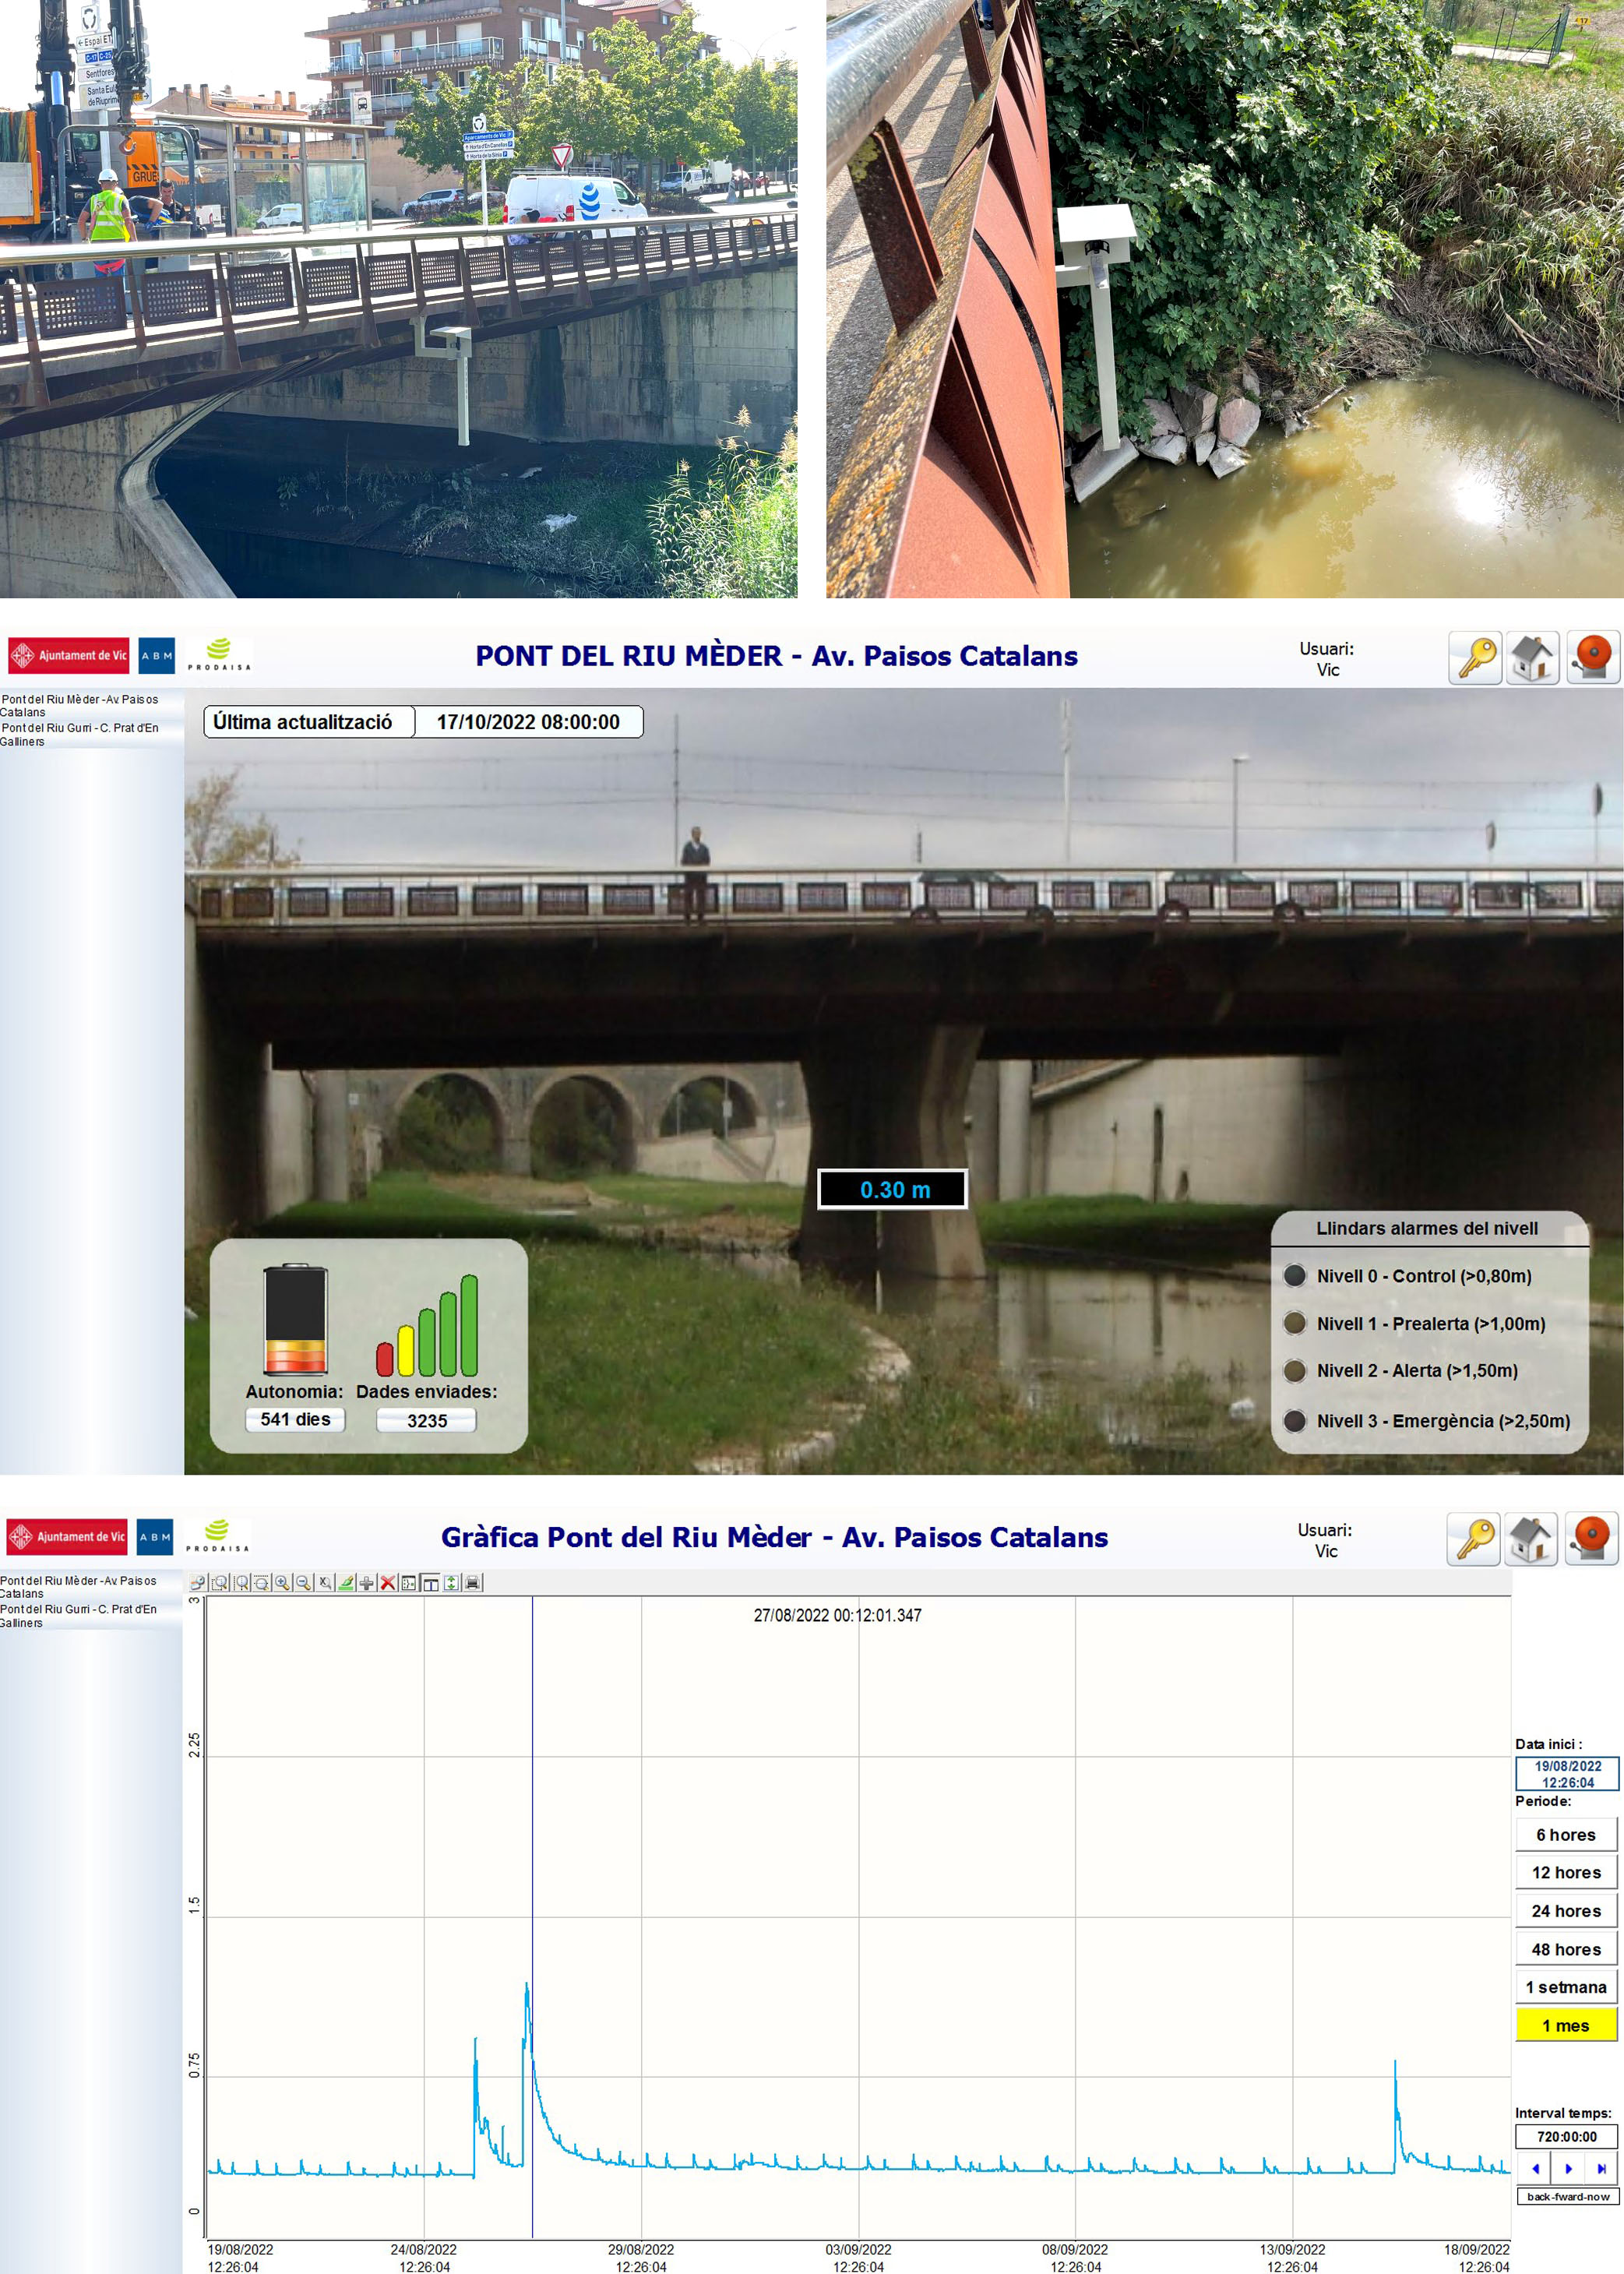
Task: Click the green vertical autoscale arrows icon
Action: click(x=452, y=1583)
